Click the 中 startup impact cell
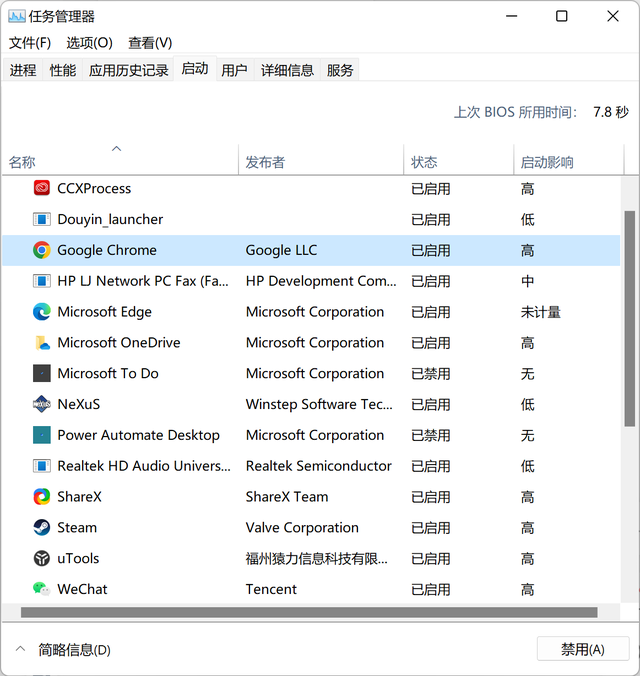 click(527, 281)
